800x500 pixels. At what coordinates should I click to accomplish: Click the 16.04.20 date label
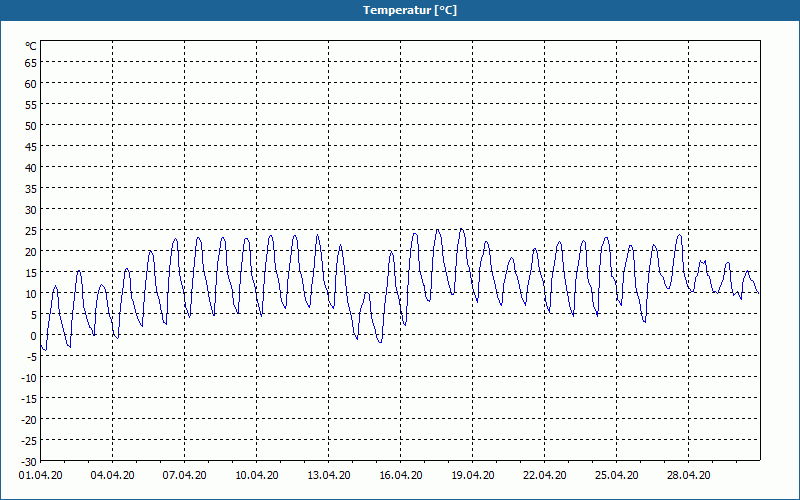[401, 475]
